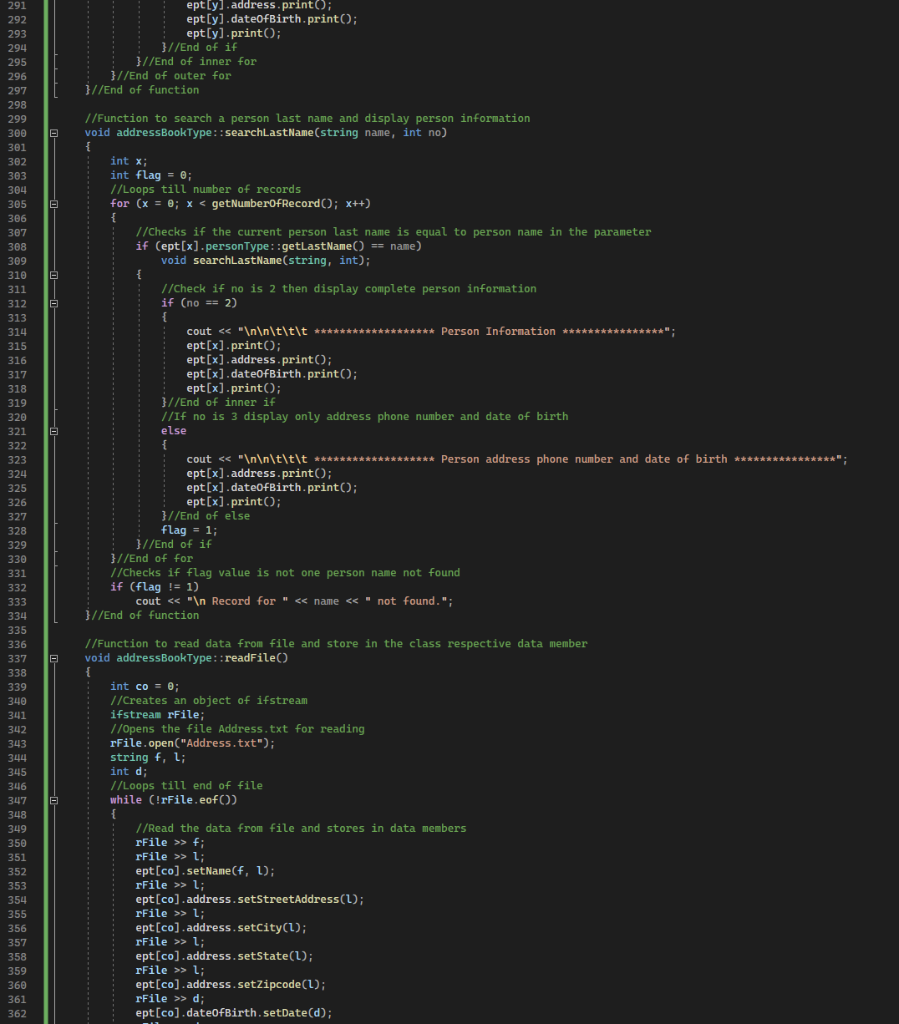Click 'void searchLastName(string, int);' on line 309
This screenshot has width=899, height=1024.
[x=266, y=261]
